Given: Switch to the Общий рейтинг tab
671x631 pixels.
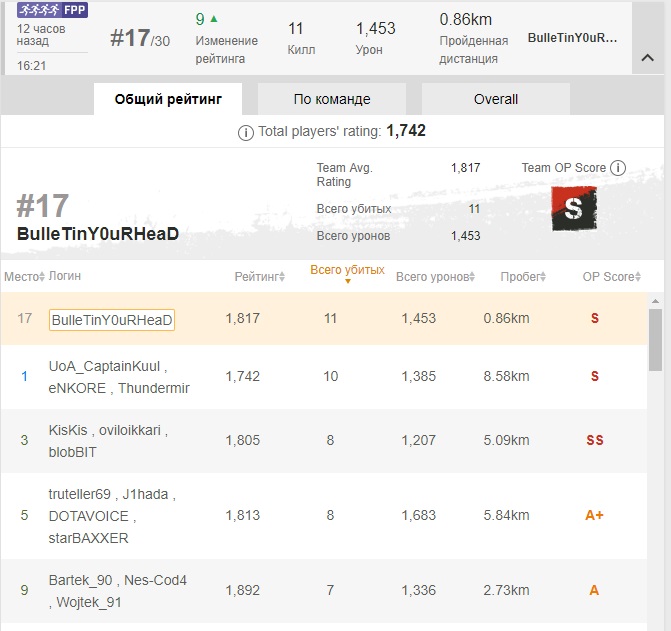Looking at the screenshot, I should (x=168, y=99).
